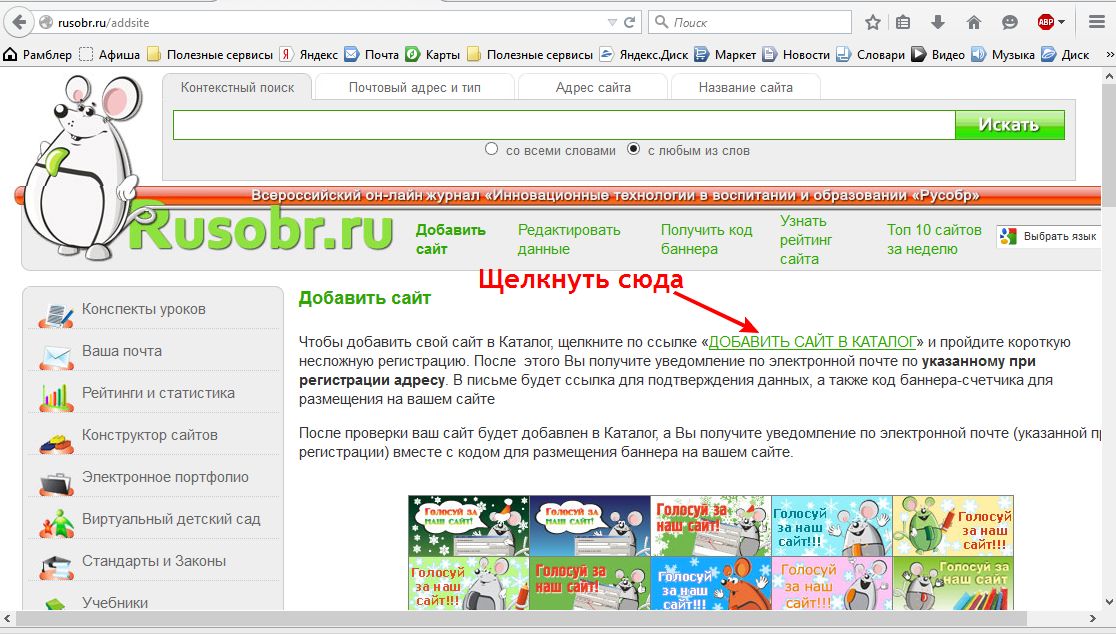This screenshot has height=634, width=1116.
Task: Follow the ДОБАВИТЬ САЙТ В КАТАЛОГ link
Action: (x=813, y=342)
